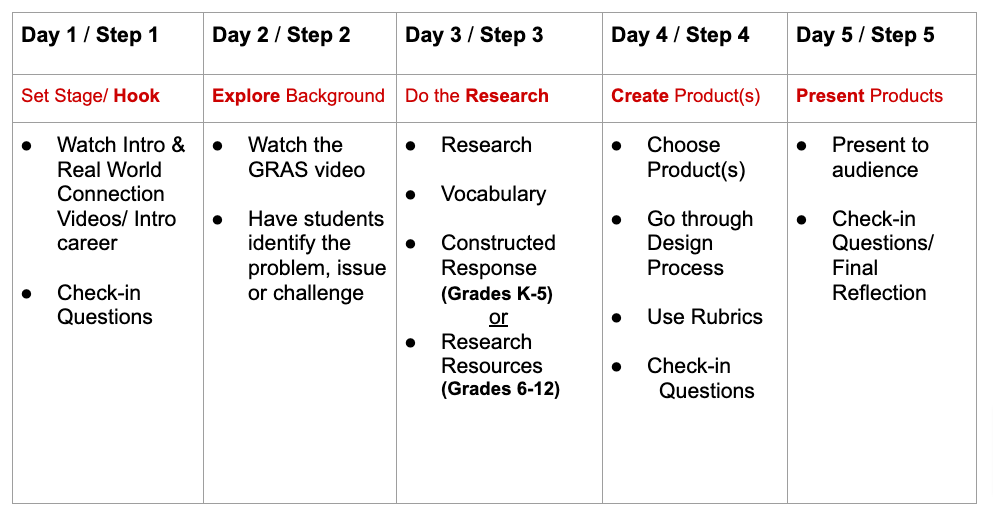Screen dimensions: 993x522
Task: Select the Day 4 / Step 4 heading
Action: coord(680,35)
